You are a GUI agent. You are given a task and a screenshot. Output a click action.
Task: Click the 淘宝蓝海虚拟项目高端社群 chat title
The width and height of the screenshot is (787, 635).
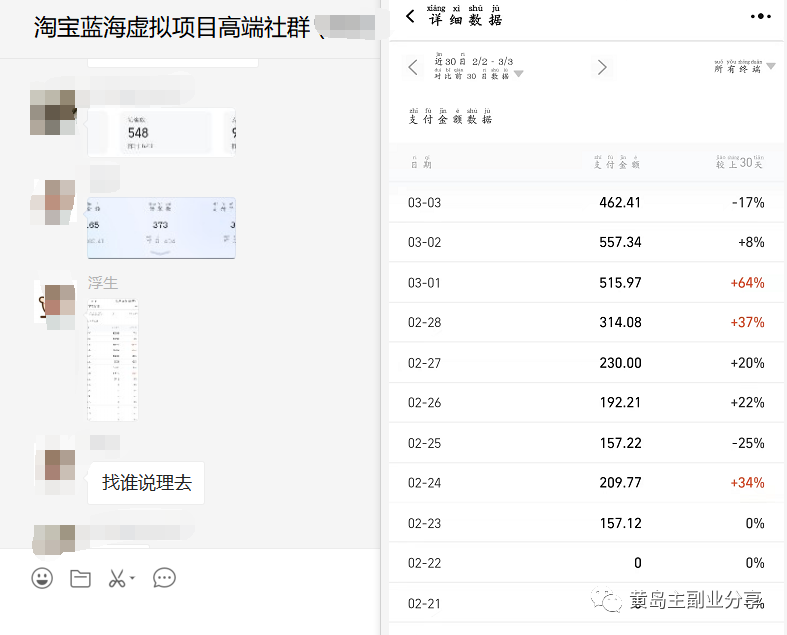170,26
